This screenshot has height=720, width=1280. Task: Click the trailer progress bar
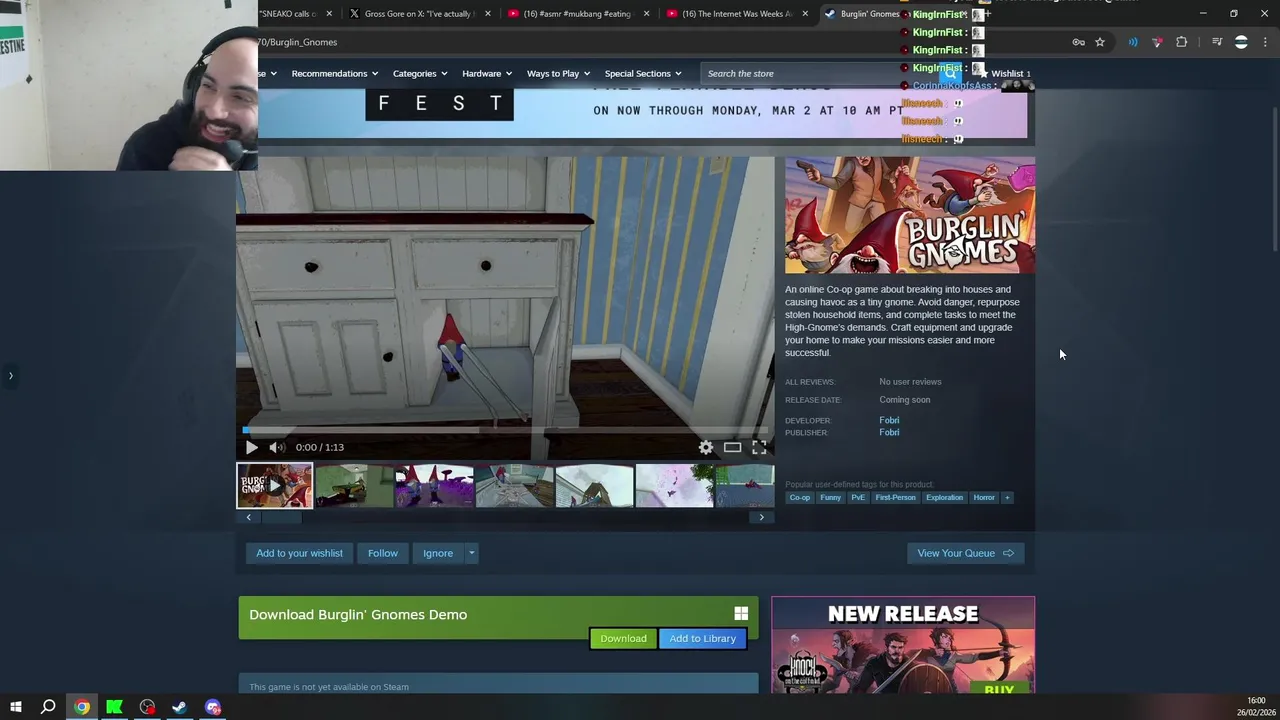pyautogui.click(x=505, y=430)
